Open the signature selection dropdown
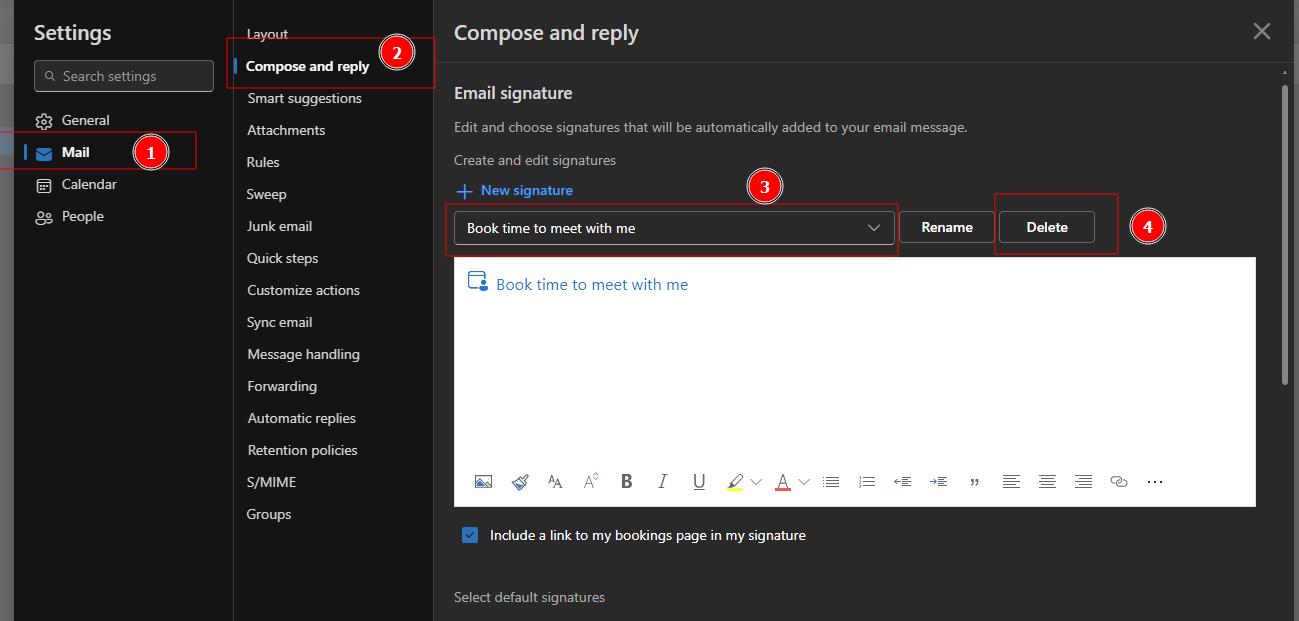The image size is (1299, 621). [x=674, y=228]
